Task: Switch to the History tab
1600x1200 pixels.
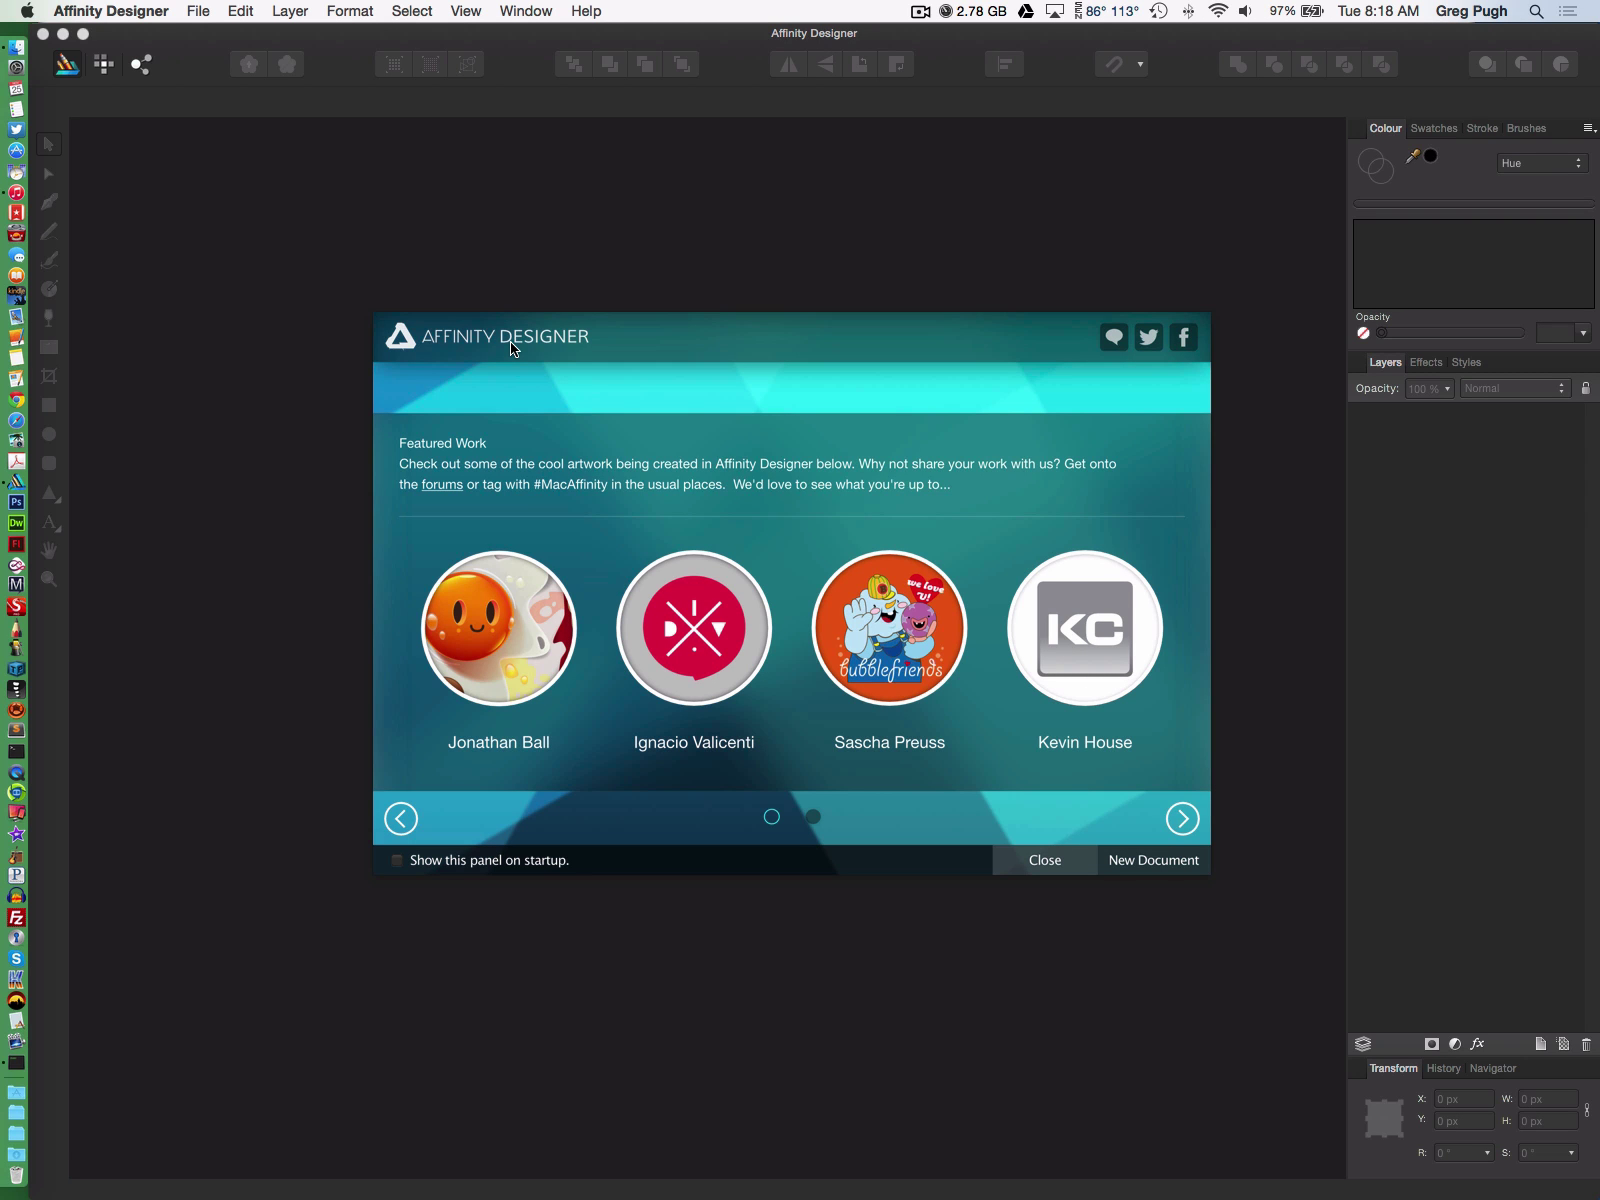Action: (x=1443, y=1068)
